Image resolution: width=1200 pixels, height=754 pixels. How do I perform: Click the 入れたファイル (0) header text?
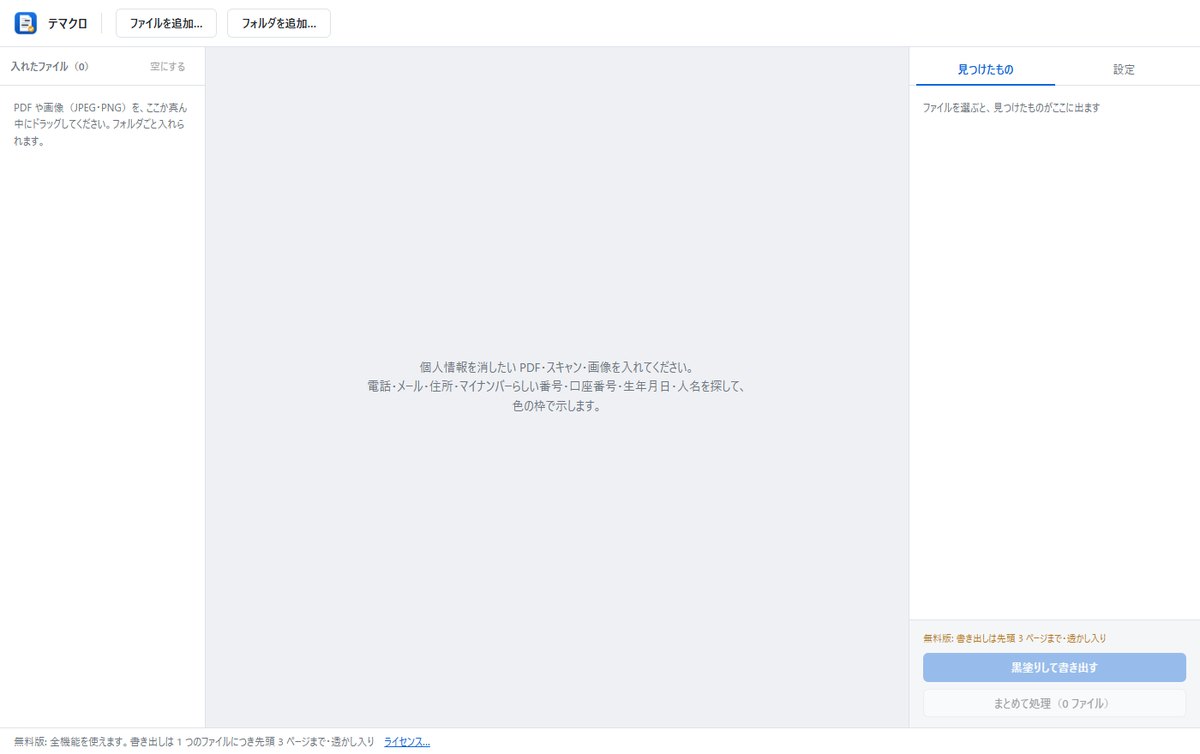point(49,67)
